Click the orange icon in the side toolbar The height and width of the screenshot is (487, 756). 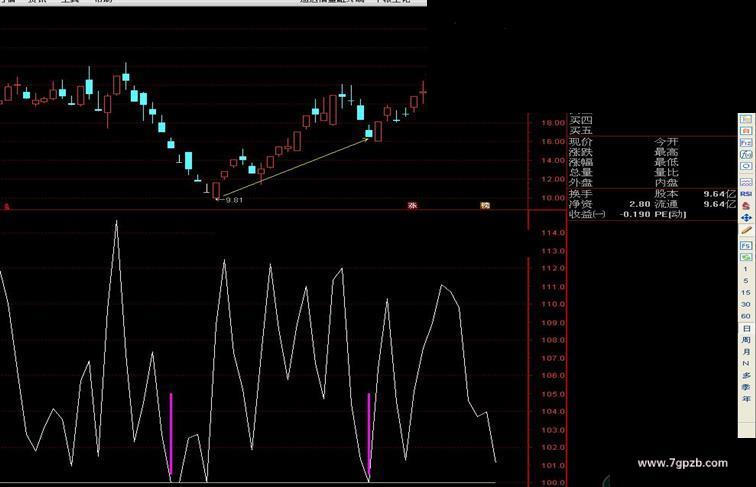click(746, 131)
